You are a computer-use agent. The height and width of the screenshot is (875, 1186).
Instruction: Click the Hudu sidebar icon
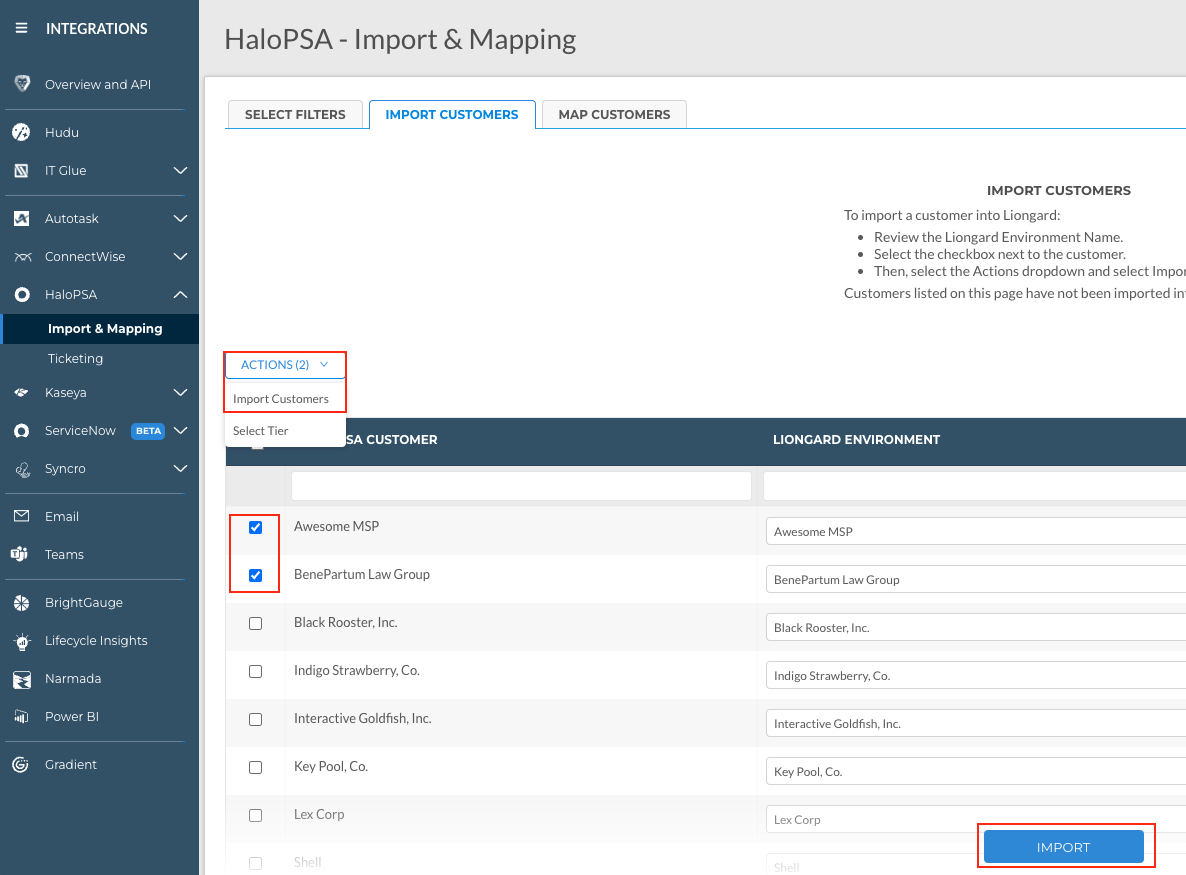(x=21, y=132)
